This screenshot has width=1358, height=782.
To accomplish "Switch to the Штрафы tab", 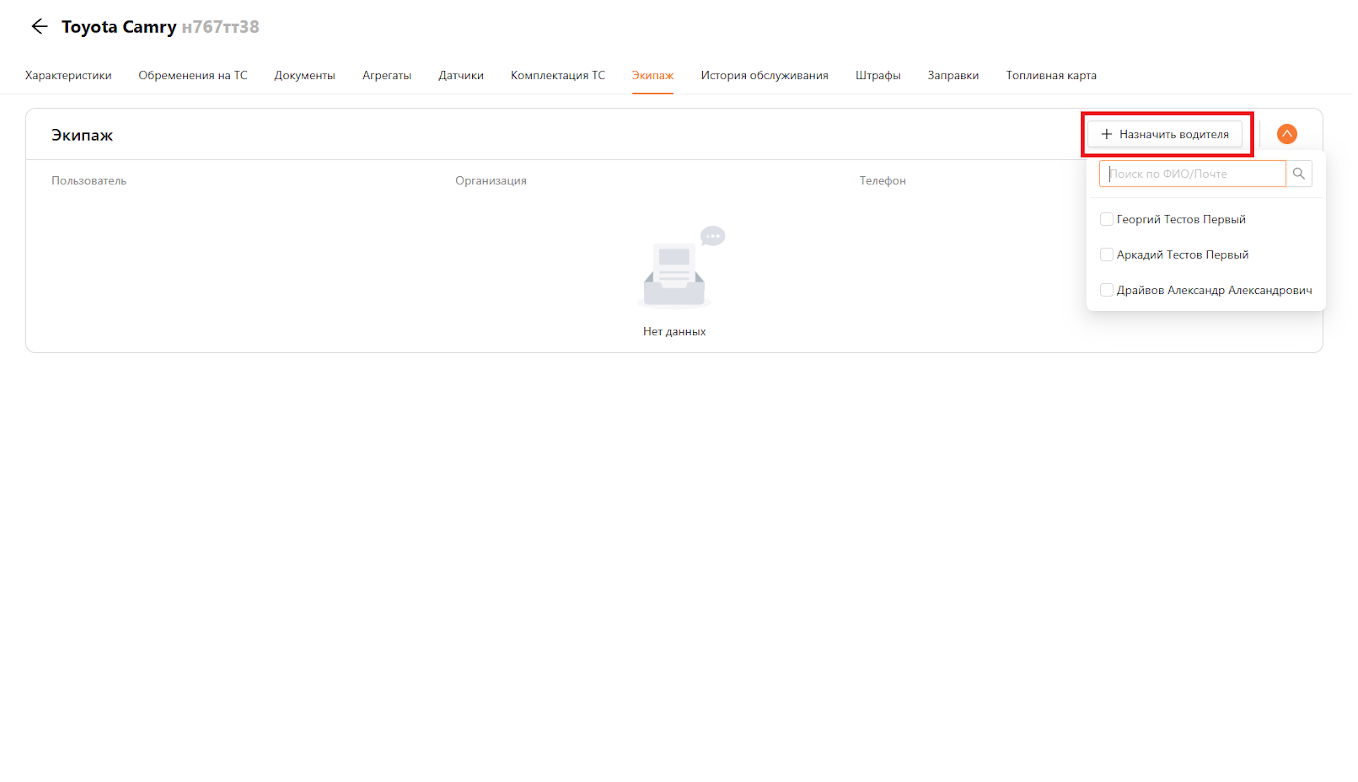I will [878, 75].
